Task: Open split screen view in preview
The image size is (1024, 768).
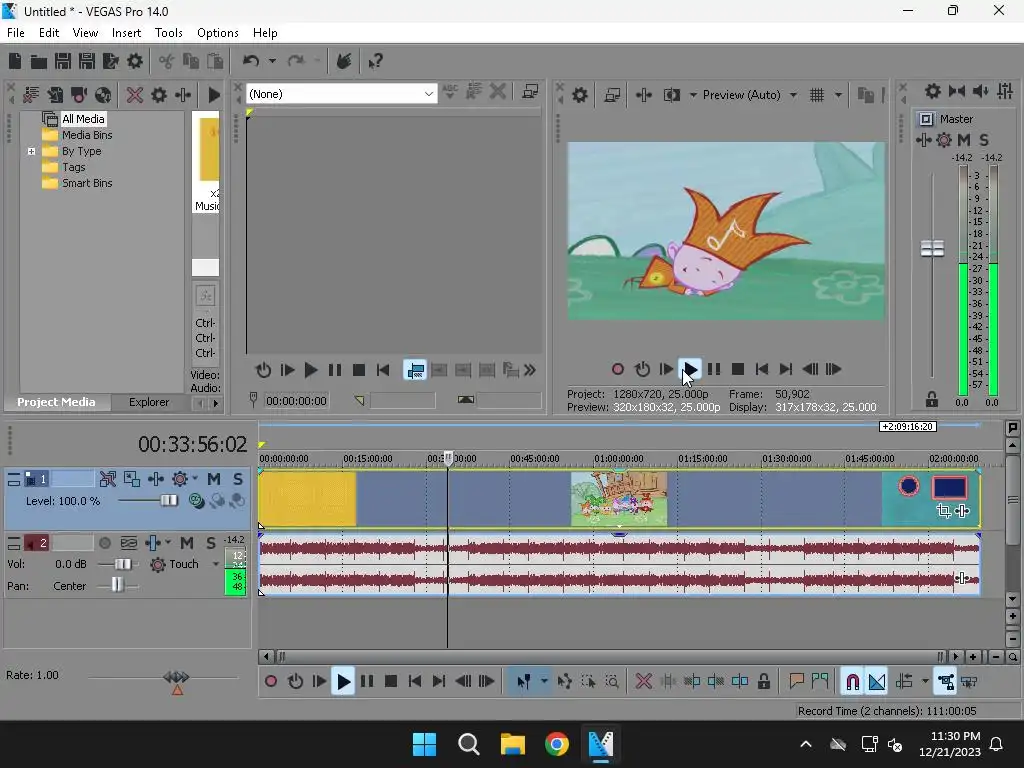Action: tap(671, 95)
